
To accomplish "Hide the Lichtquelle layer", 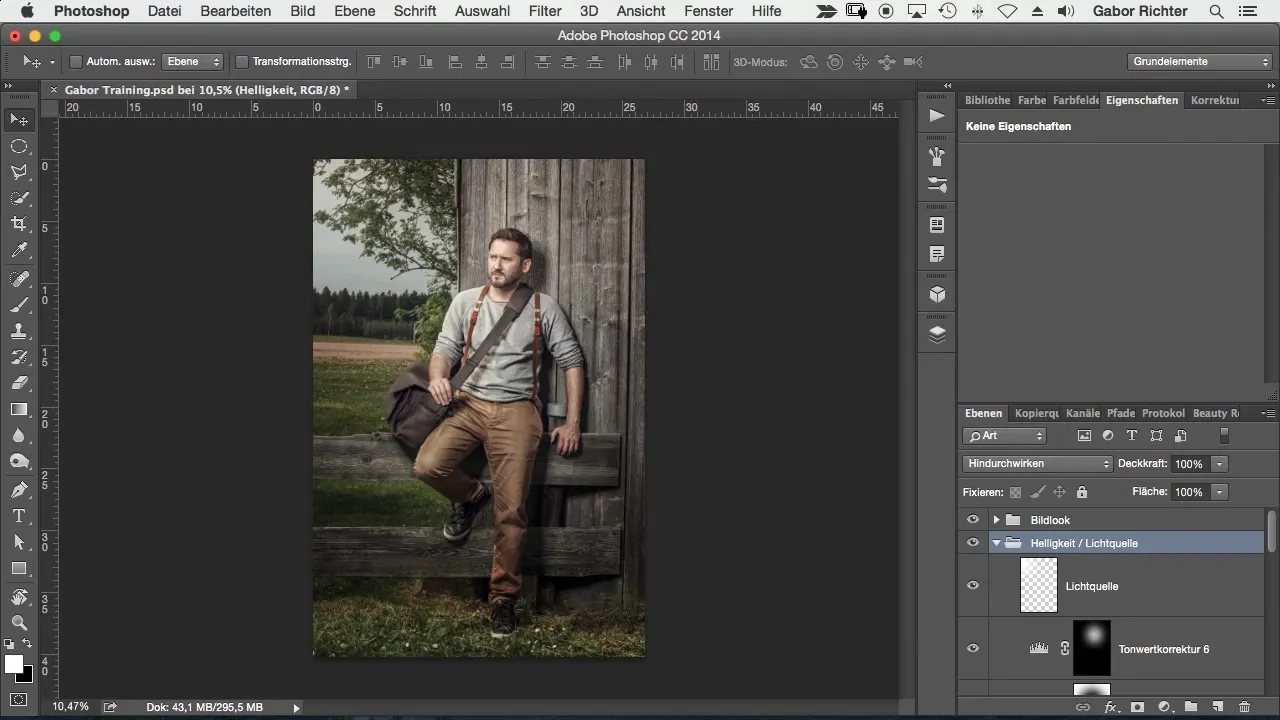I will (x=972, y=586).
